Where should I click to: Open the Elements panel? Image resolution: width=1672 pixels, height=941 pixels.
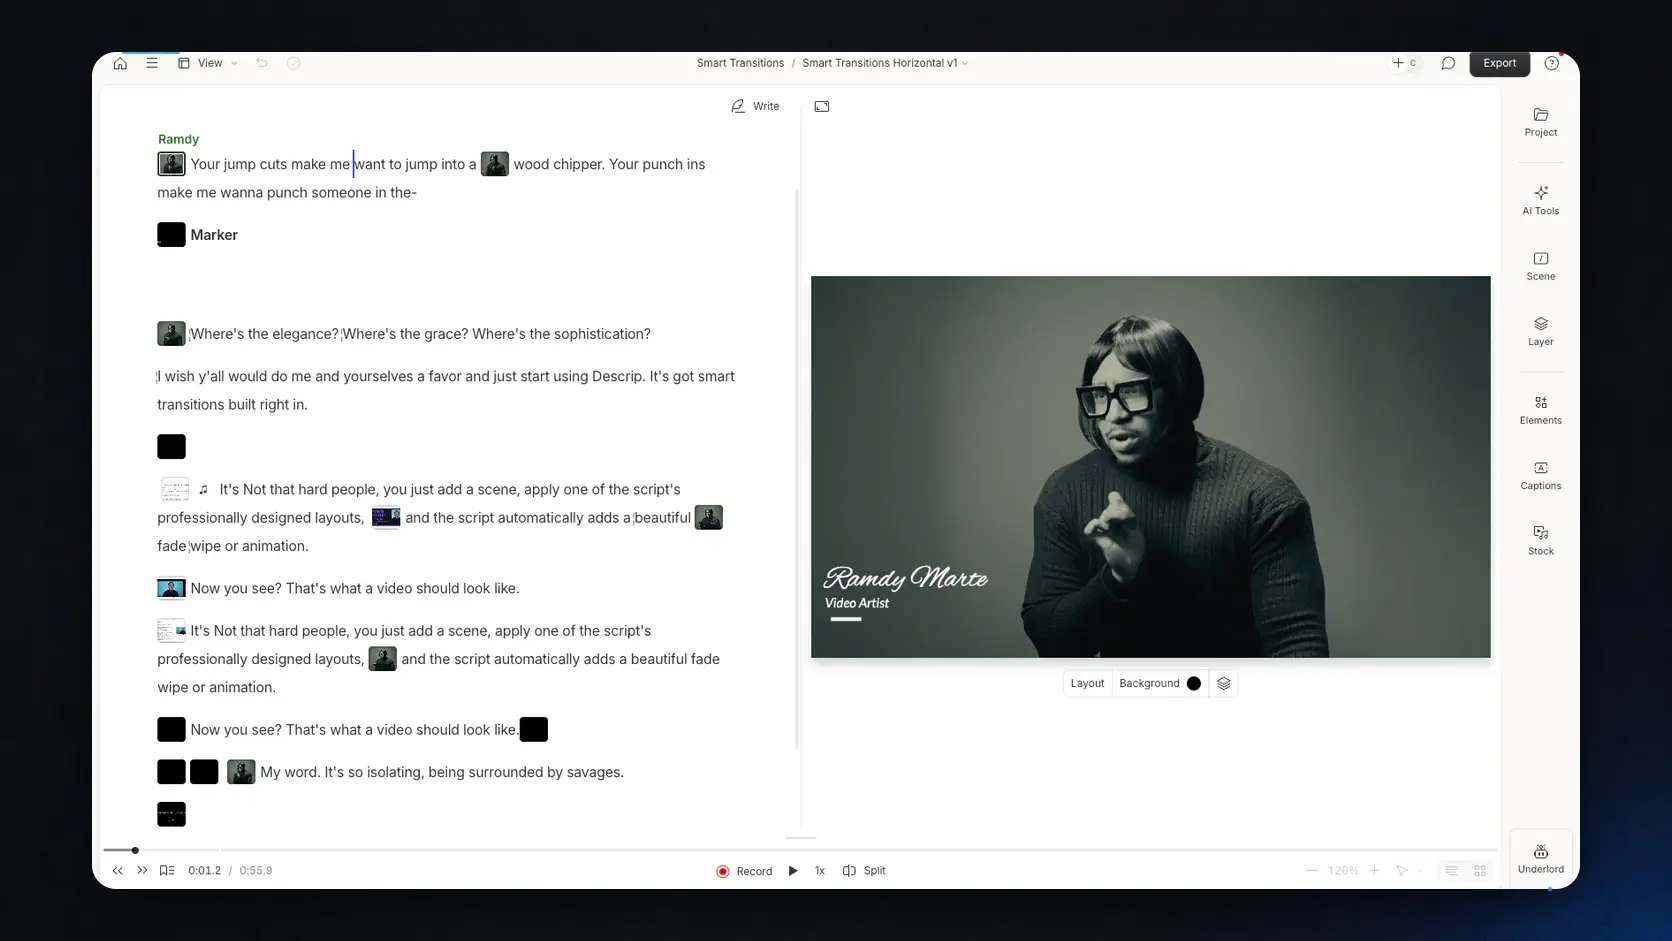[x=1540, y=410]
